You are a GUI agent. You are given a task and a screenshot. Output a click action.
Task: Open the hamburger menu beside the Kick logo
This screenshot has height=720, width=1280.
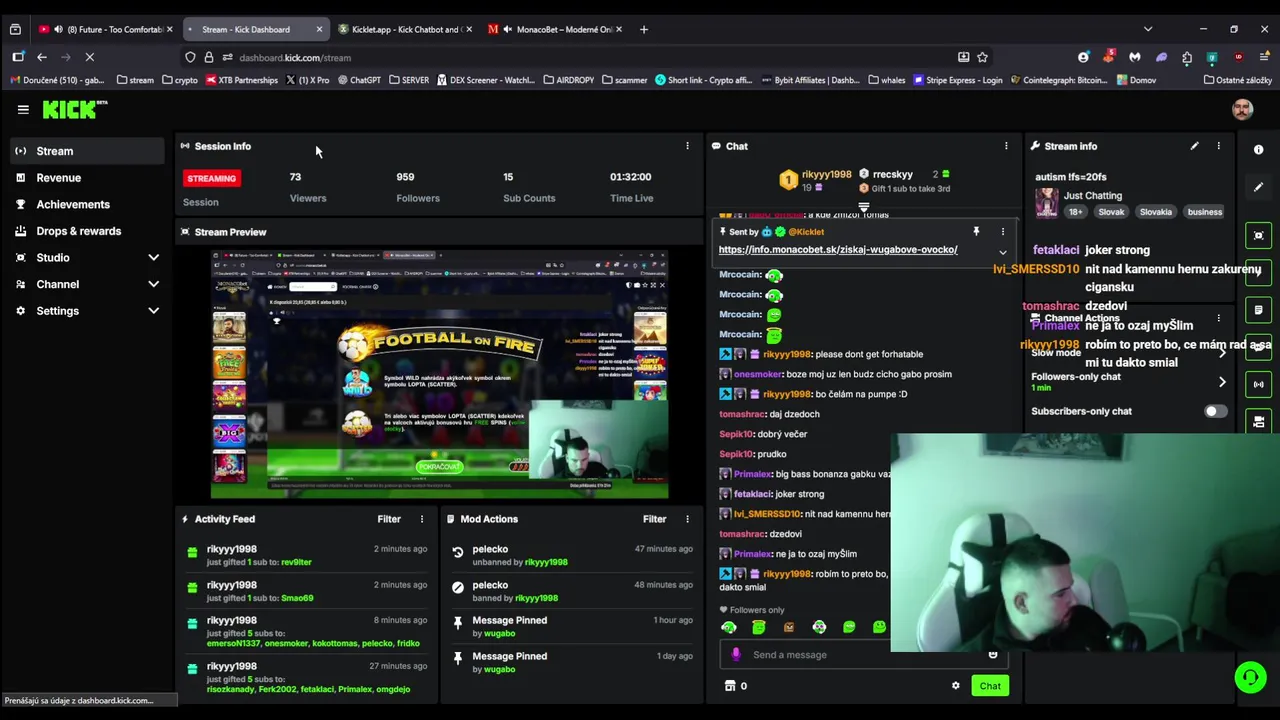click(x=23, y=110)
